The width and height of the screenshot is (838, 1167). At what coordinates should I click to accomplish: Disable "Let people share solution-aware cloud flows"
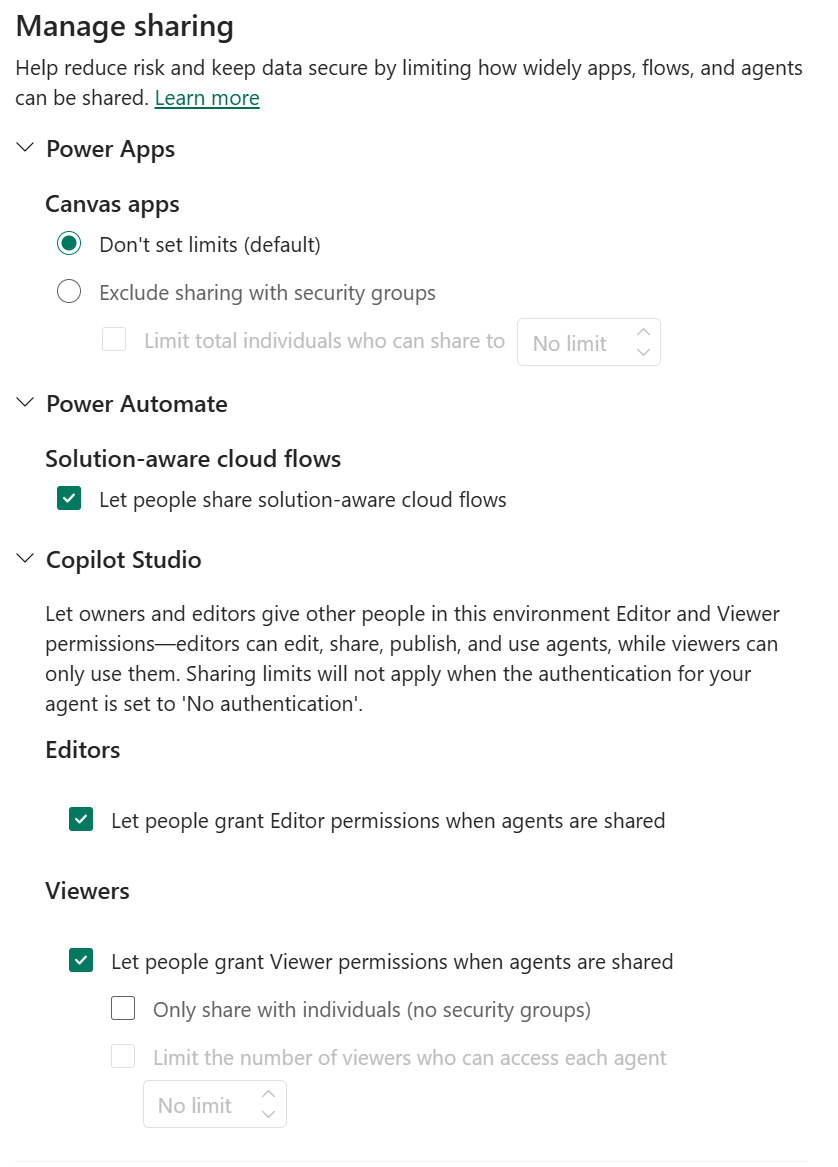(x=68, y=497)
